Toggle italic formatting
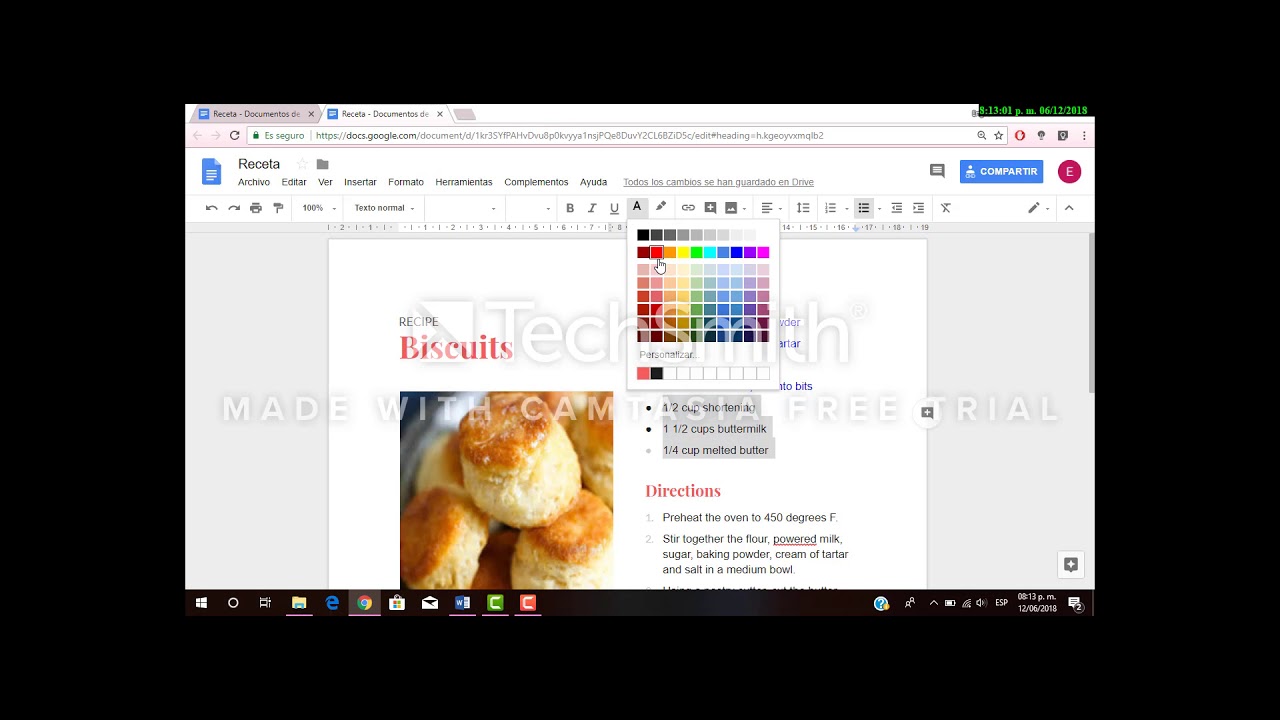 click(592, 208)
